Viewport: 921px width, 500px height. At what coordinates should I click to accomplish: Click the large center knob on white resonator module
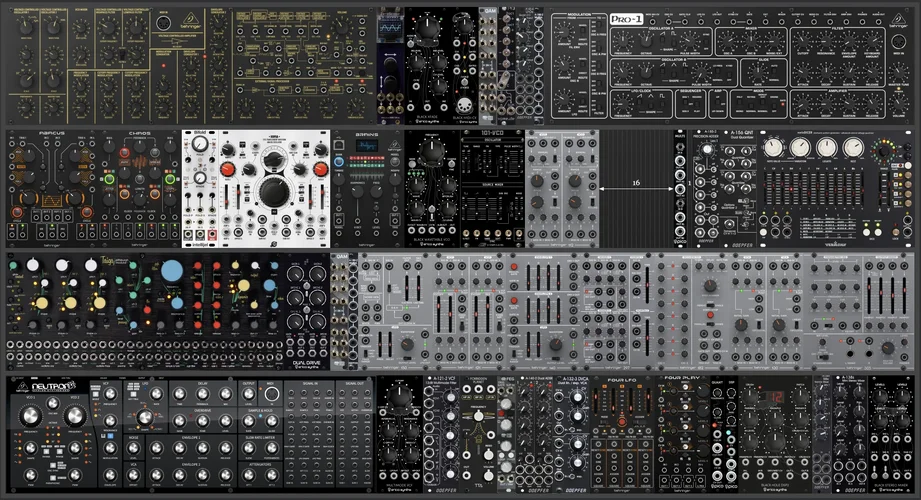[273, 190]
